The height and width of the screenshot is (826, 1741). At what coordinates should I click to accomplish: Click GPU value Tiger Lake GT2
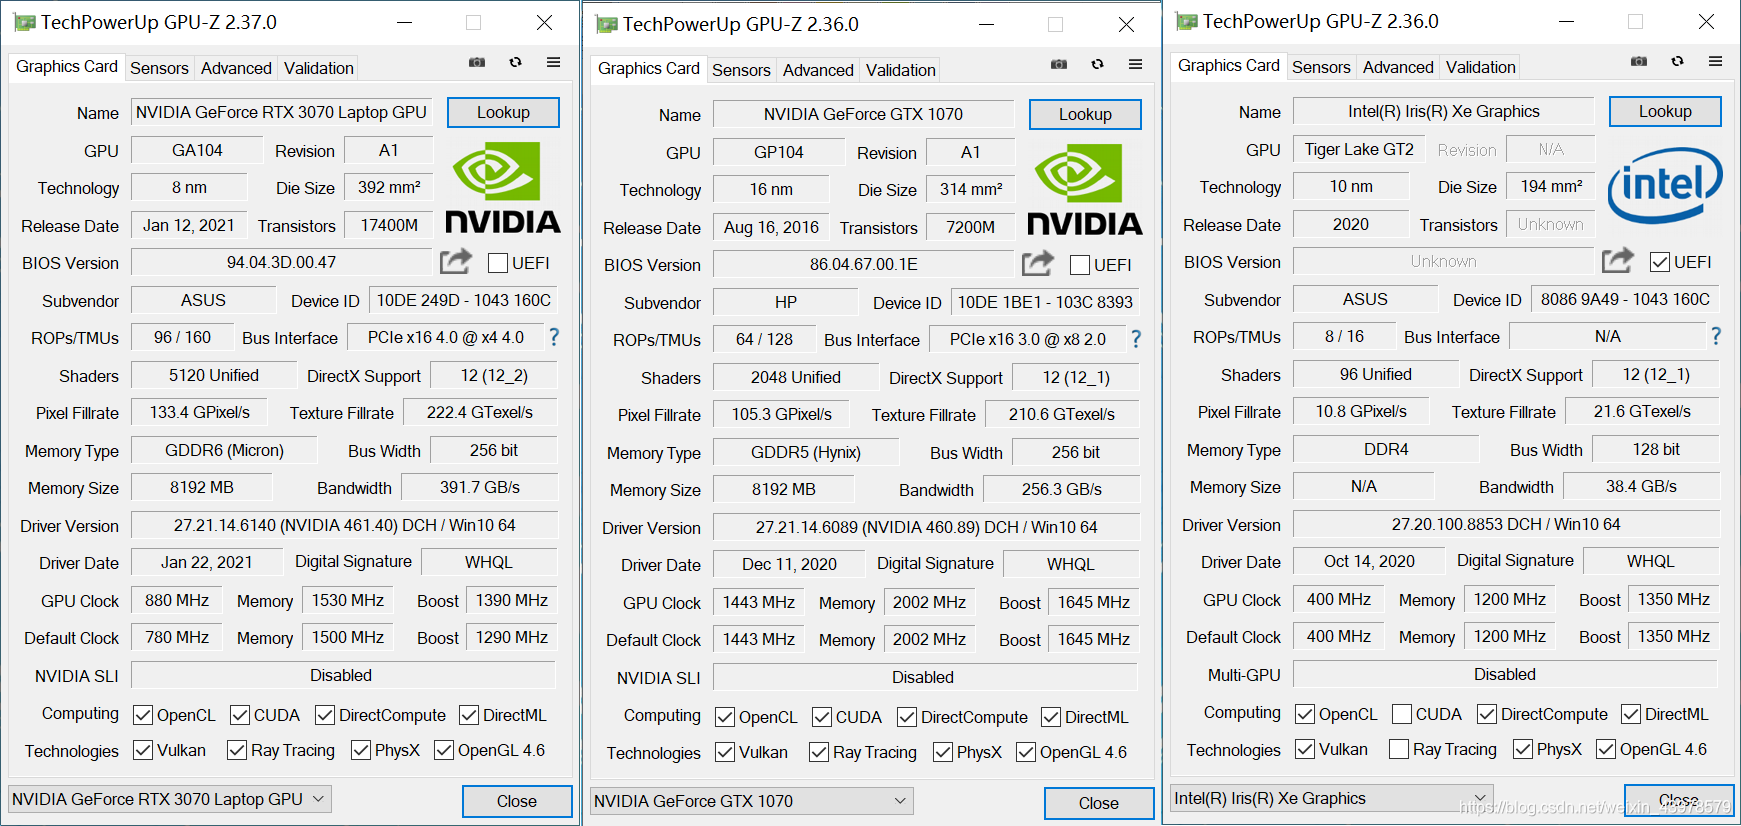point(1359,149)
